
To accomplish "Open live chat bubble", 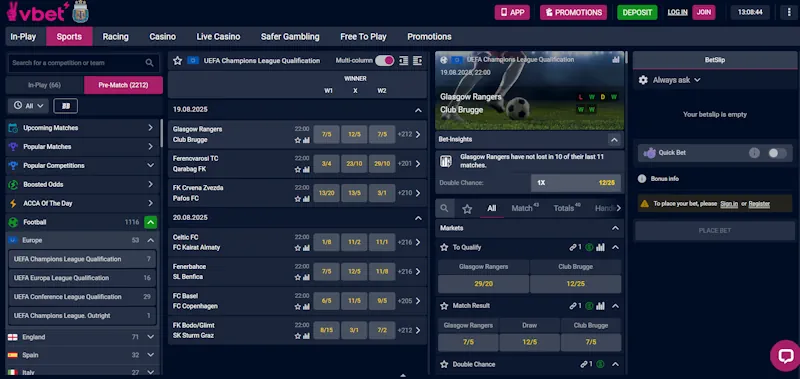I will [x=785, y=356].
